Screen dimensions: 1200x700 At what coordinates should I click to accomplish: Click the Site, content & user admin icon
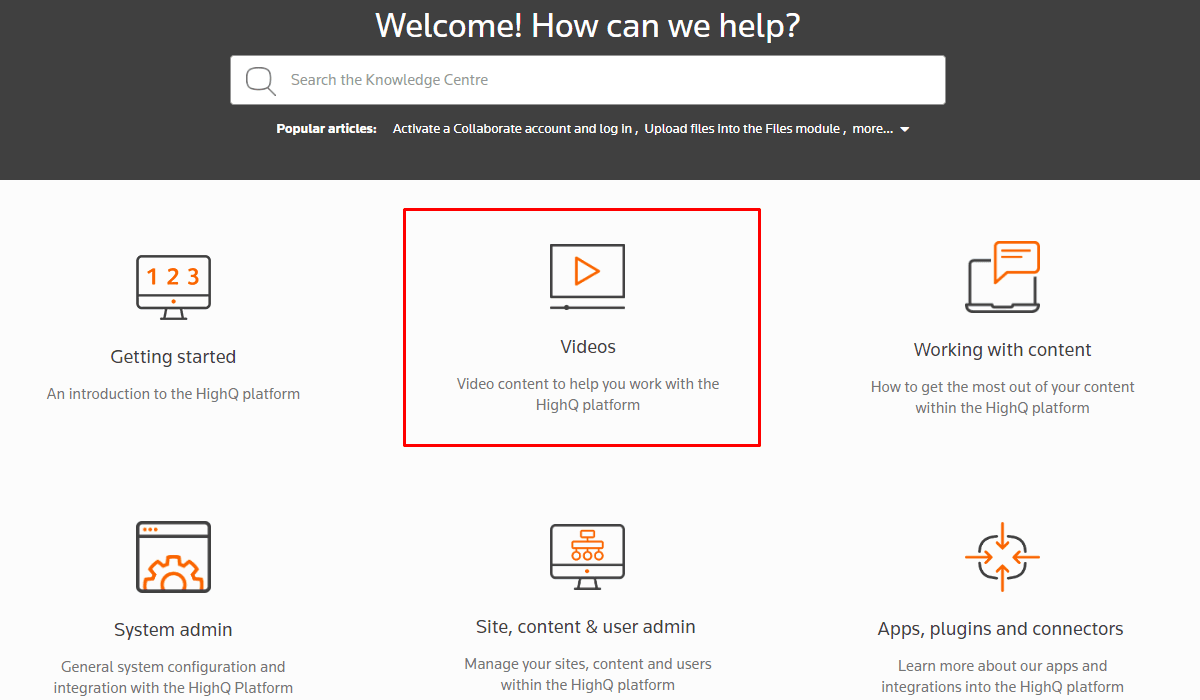point(587,556)
